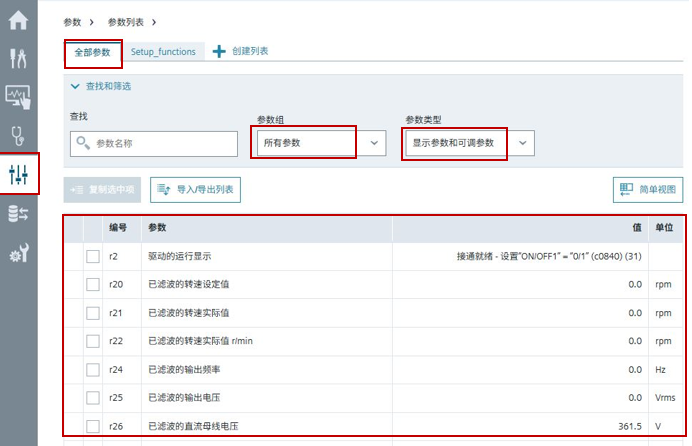The width and height of the screenshot is (692, 446).
Task: Open the backup and restore sidebar icon
Action: (x=18, y=213)
